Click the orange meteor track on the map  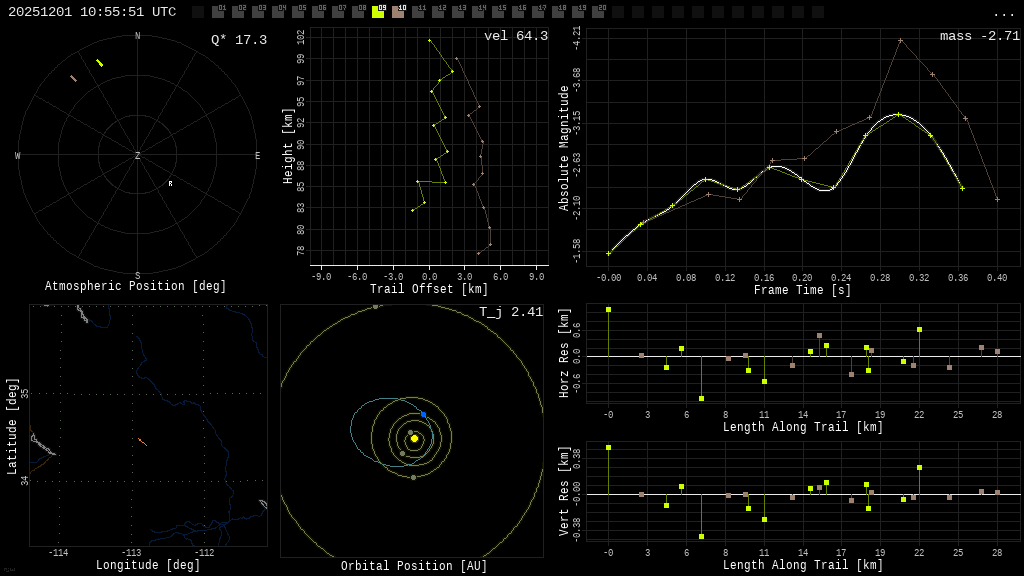[142, 442]
